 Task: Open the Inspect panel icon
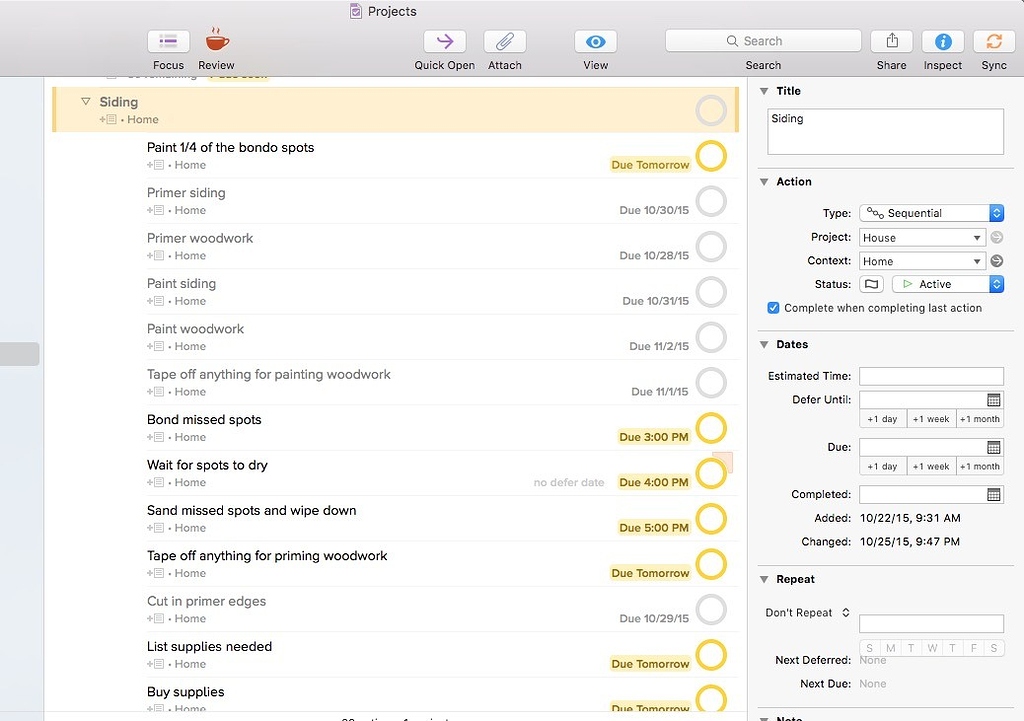[x=942, y=42]
